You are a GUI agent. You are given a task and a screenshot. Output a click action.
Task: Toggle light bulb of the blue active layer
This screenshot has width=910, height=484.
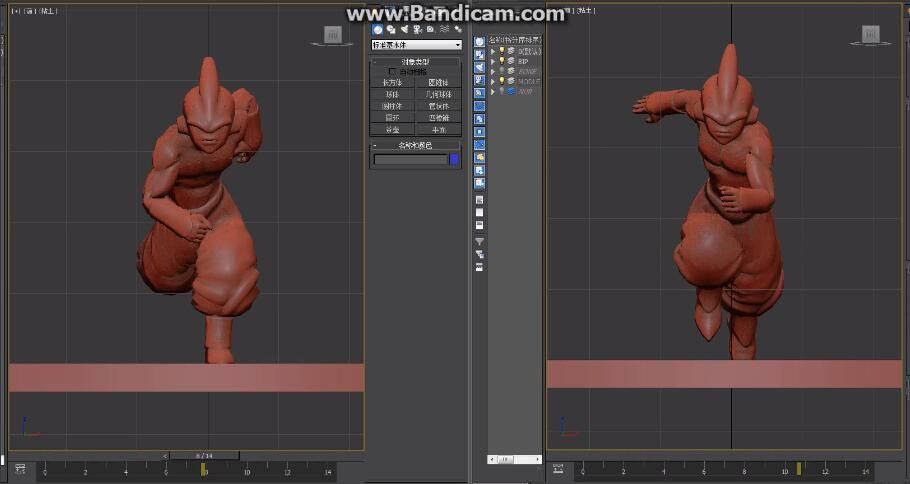click(502, 91)
